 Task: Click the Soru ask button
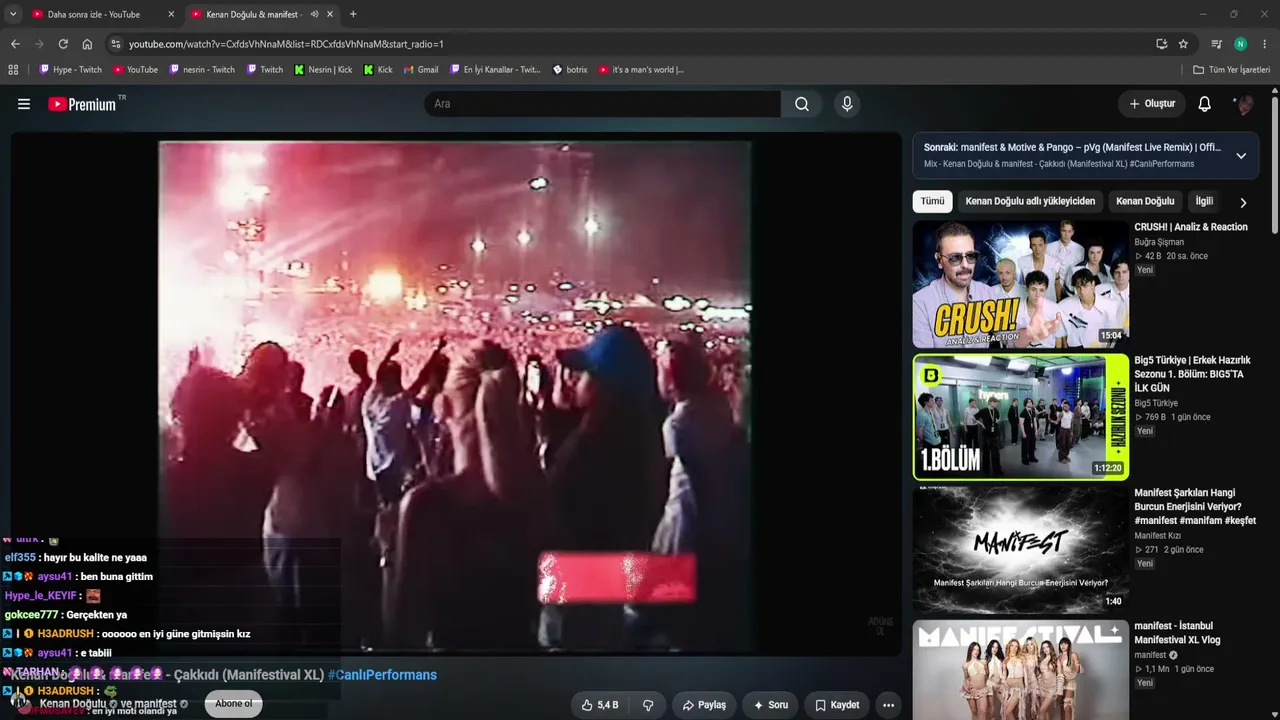tap(770, 705)
